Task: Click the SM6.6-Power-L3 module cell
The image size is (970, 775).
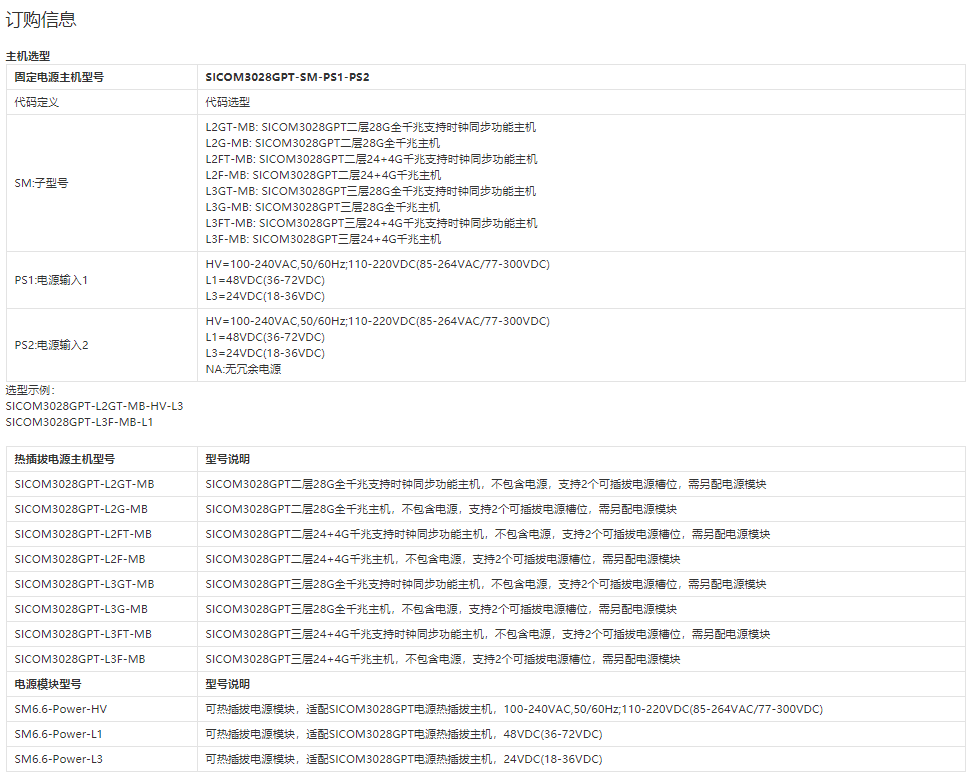Action: [59, 759]
